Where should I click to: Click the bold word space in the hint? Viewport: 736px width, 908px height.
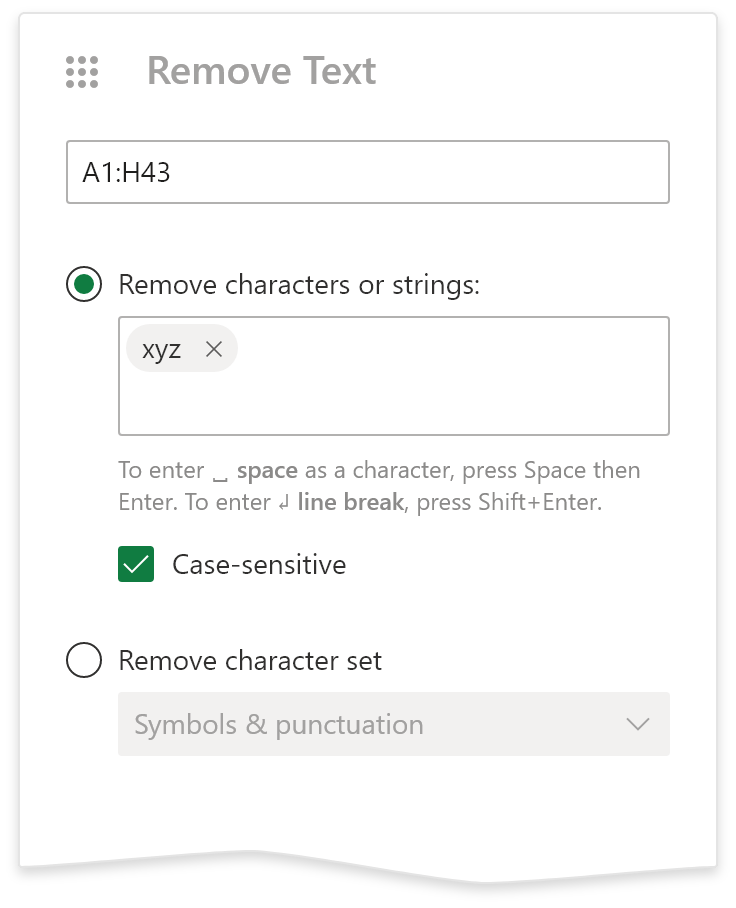(x=267, y=470)
